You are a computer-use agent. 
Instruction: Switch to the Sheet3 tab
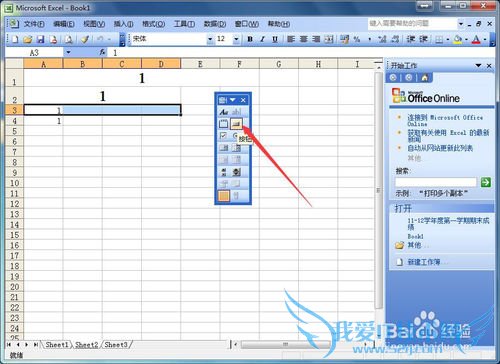click(x=116, y=345)
